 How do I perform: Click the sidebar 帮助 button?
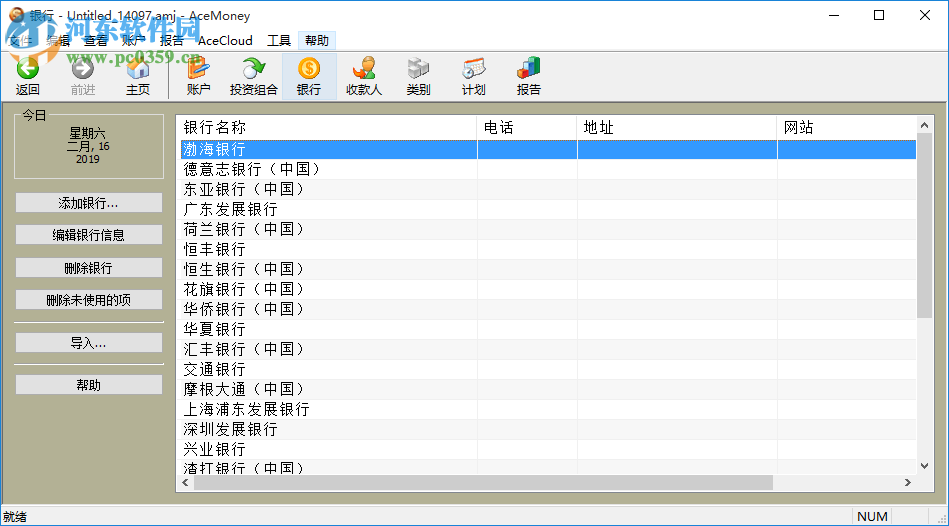(x=88, y=385)
